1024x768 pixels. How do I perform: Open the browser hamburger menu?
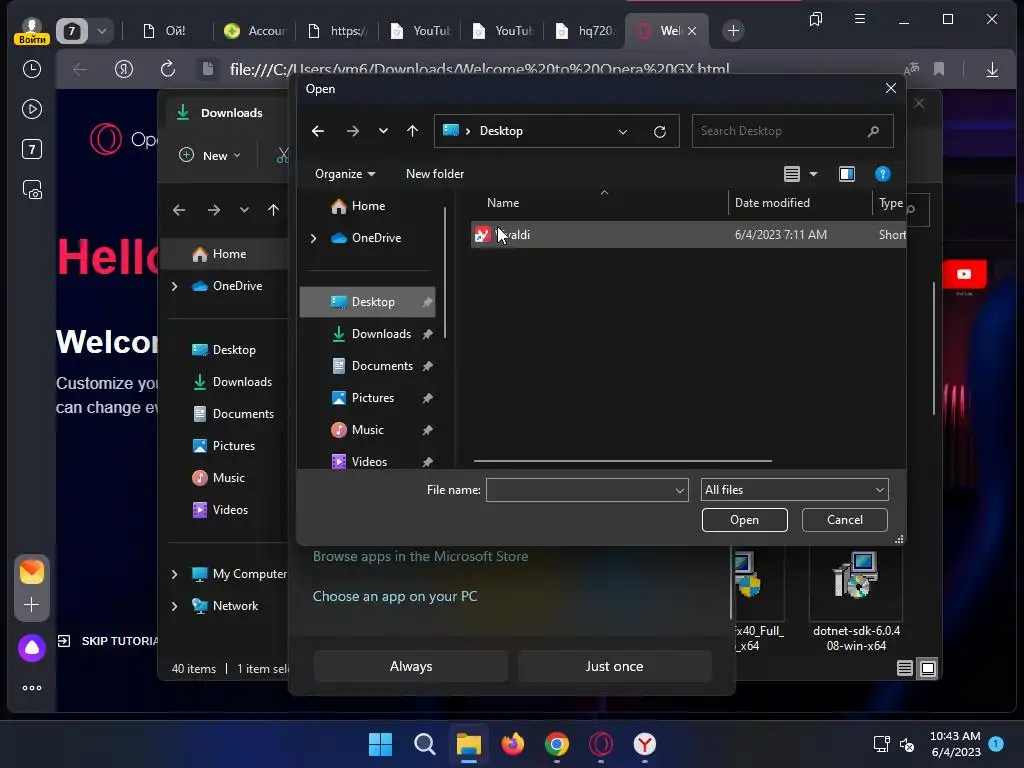point(859,19)
